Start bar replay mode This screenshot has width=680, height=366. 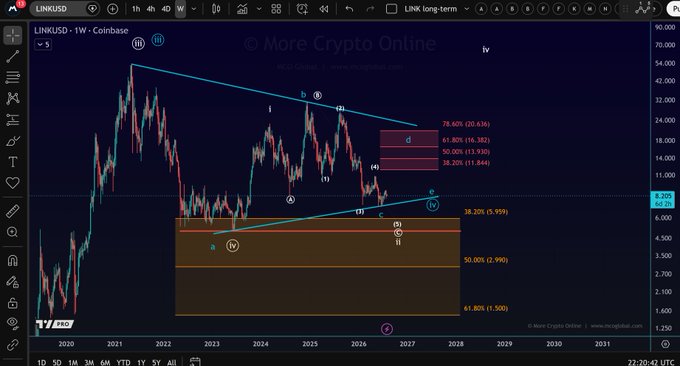pos(324,9)
